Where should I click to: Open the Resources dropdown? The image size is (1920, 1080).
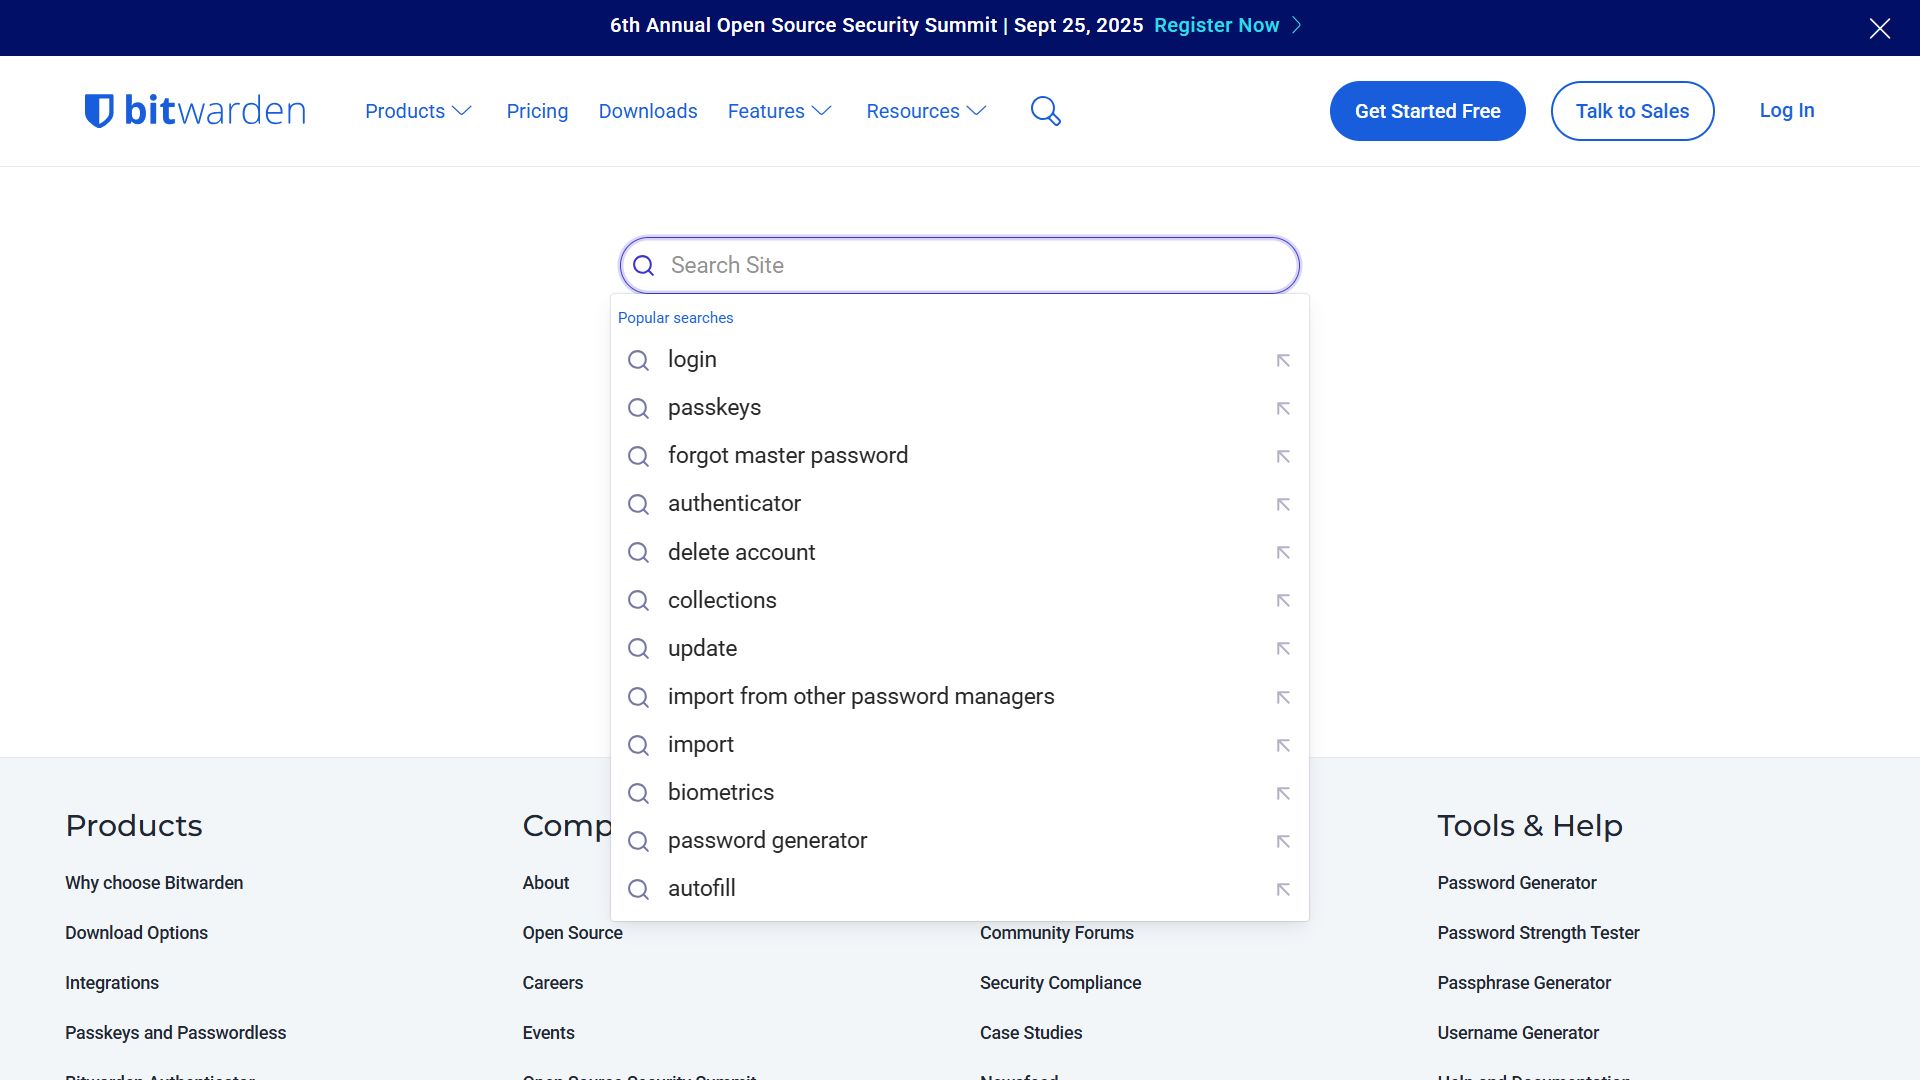click(925, 111)
